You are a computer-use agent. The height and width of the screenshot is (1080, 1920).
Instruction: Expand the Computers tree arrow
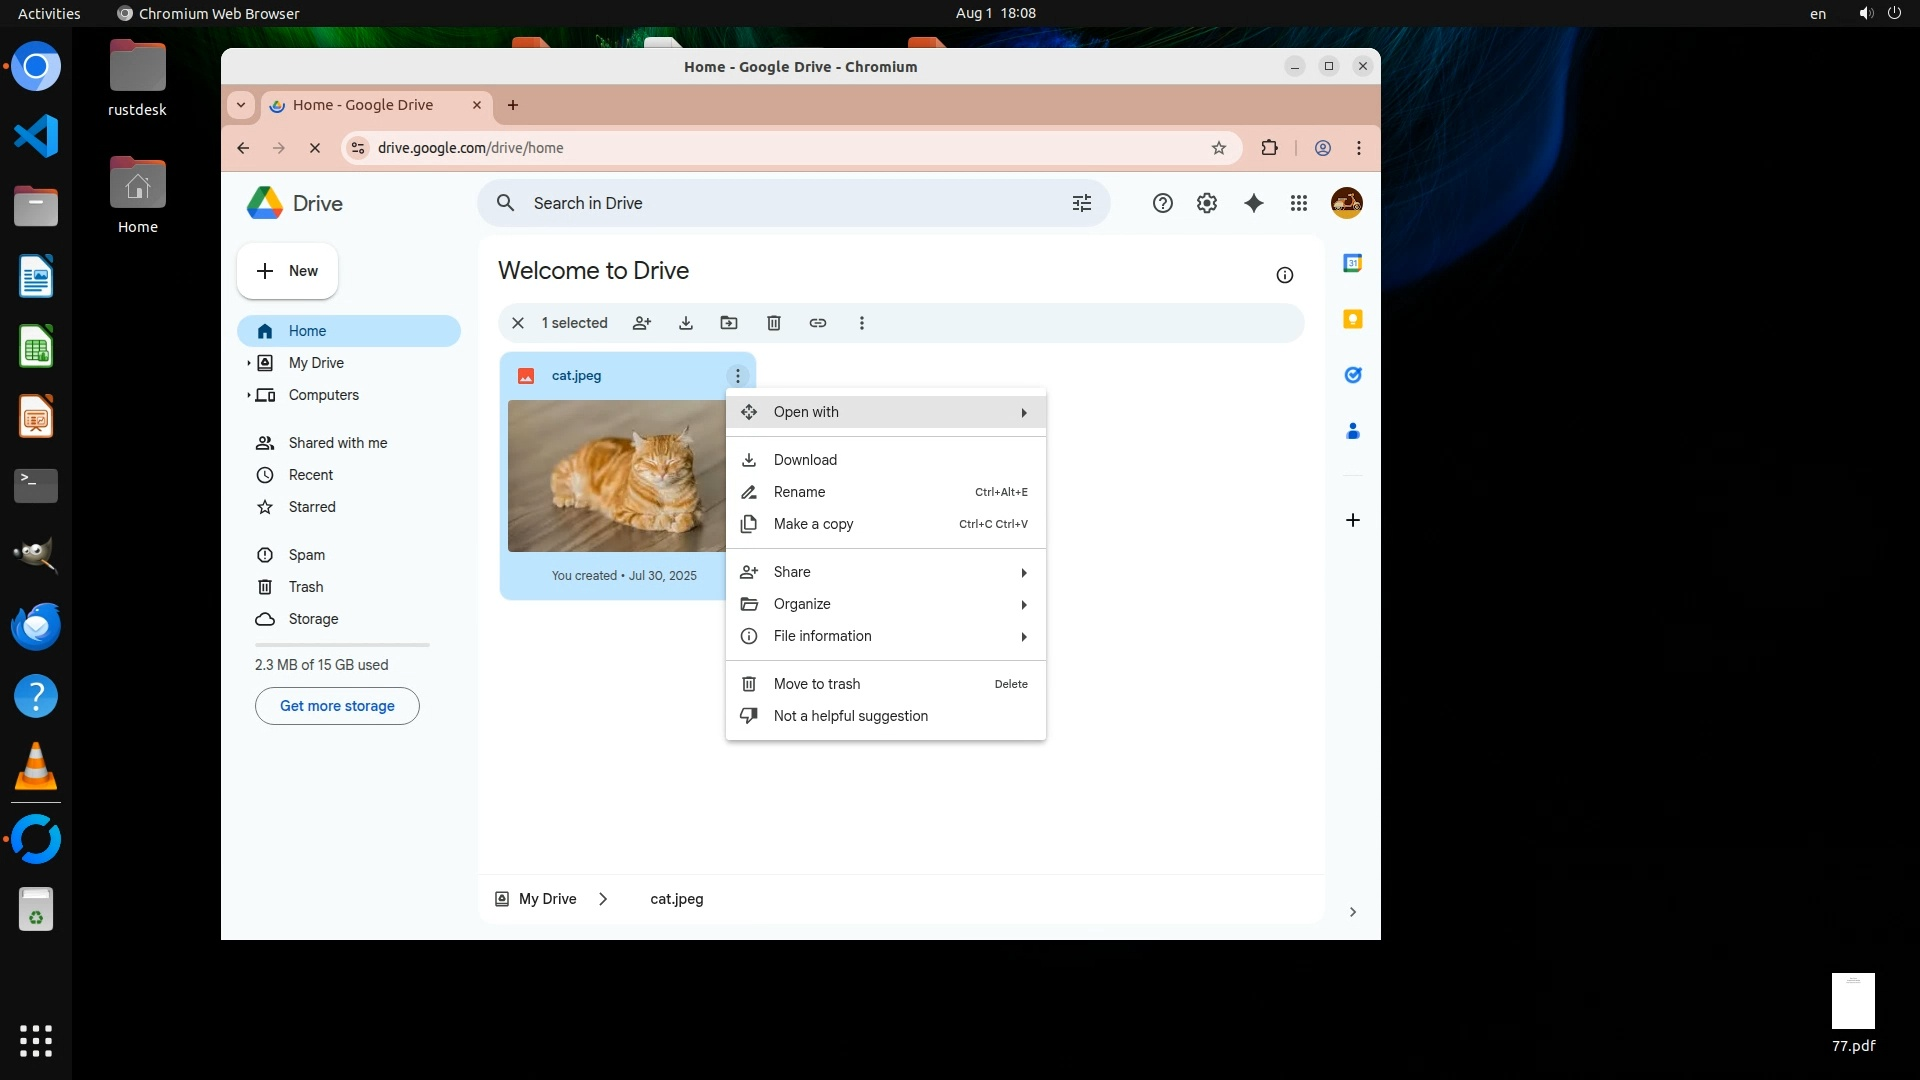pos(248,395)
